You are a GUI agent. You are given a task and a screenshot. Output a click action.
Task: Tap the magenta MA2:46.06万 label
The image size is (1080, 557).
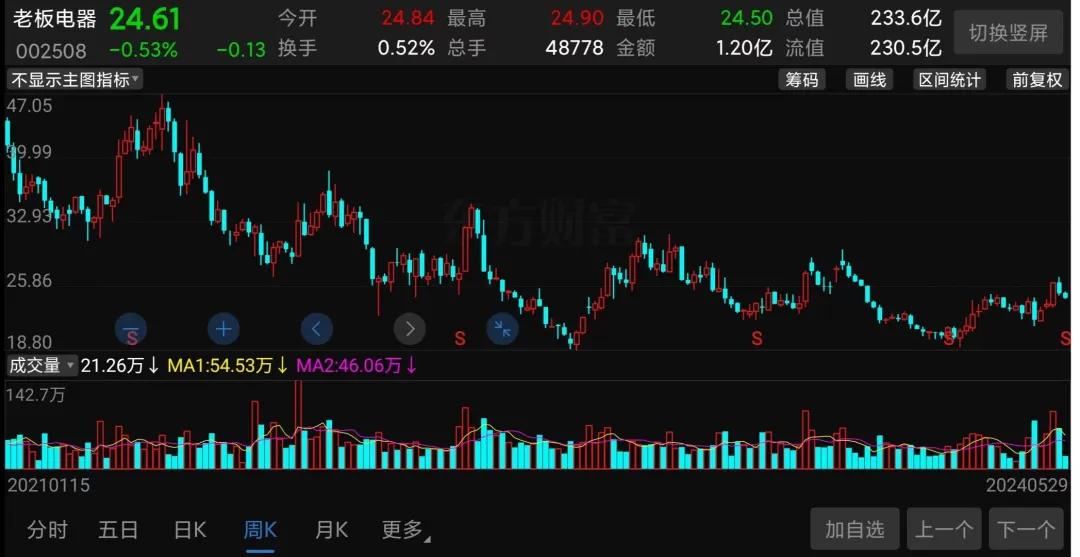coord(356,366)
